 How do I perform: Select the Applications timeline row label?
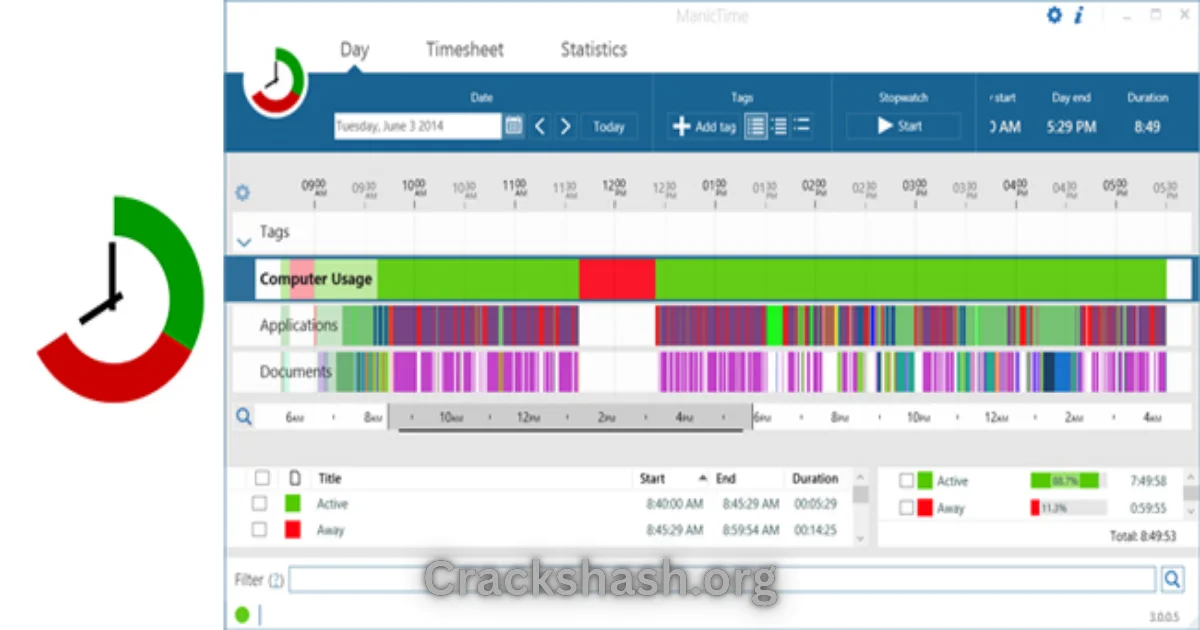click(299, 325)
